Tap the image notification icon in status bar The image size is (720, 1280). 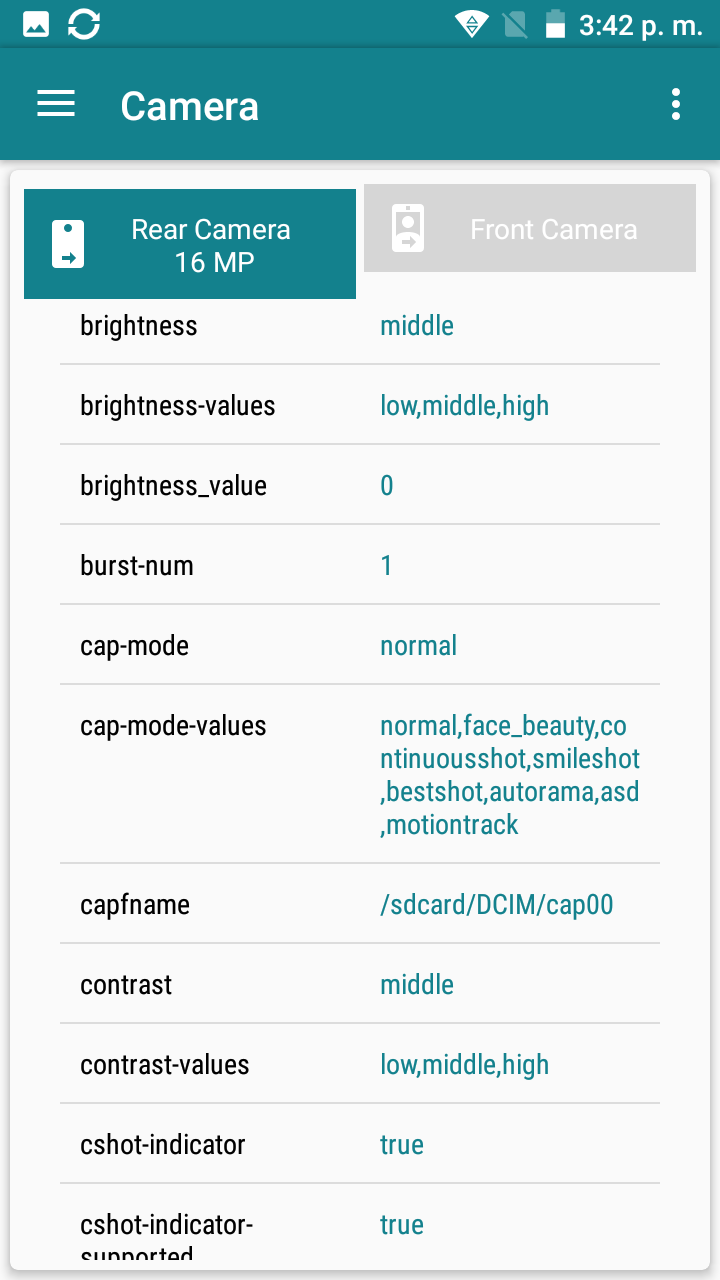(36, 25)
